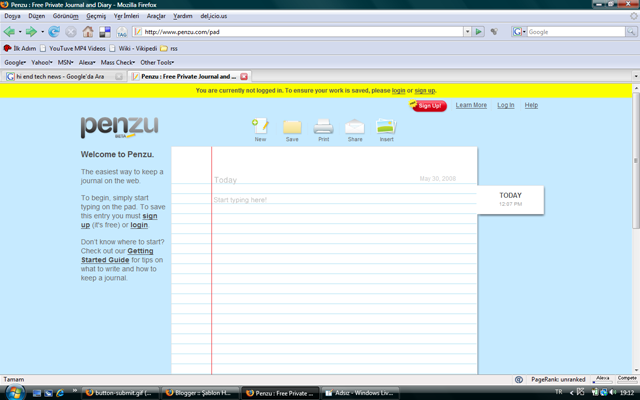
Task: Open the Wiki - Vikipedi bookmark
Action: pos(133,48)
